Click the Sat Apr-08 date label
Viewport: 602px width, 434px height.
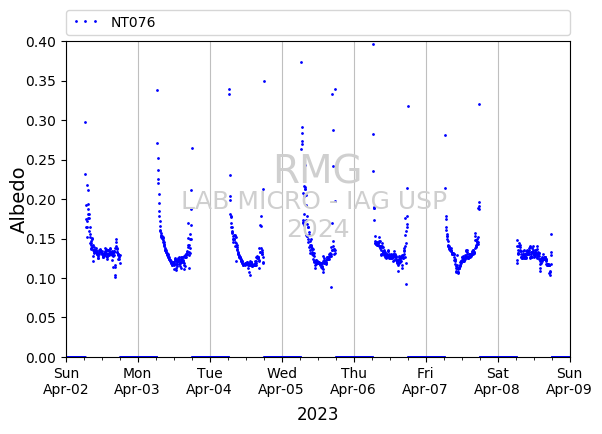point(497,381)
